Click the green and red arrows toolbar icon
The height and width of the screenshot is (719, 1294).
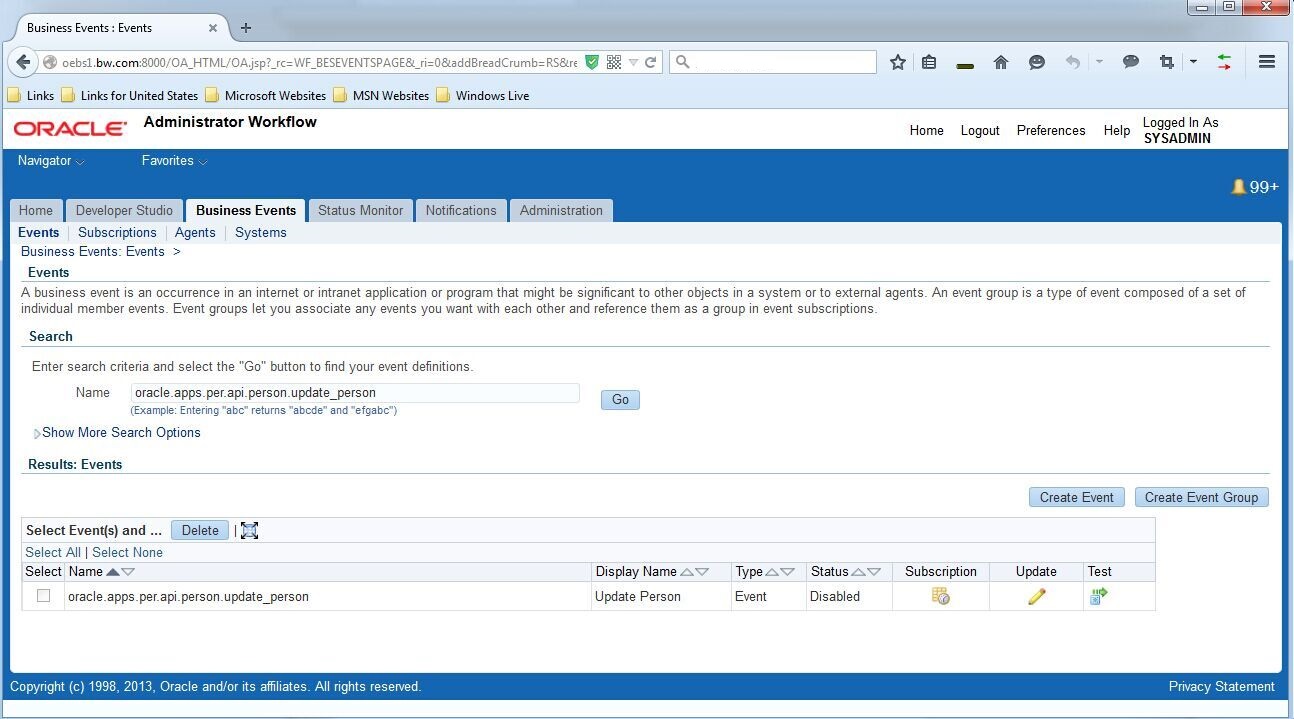pos(1224,62)
